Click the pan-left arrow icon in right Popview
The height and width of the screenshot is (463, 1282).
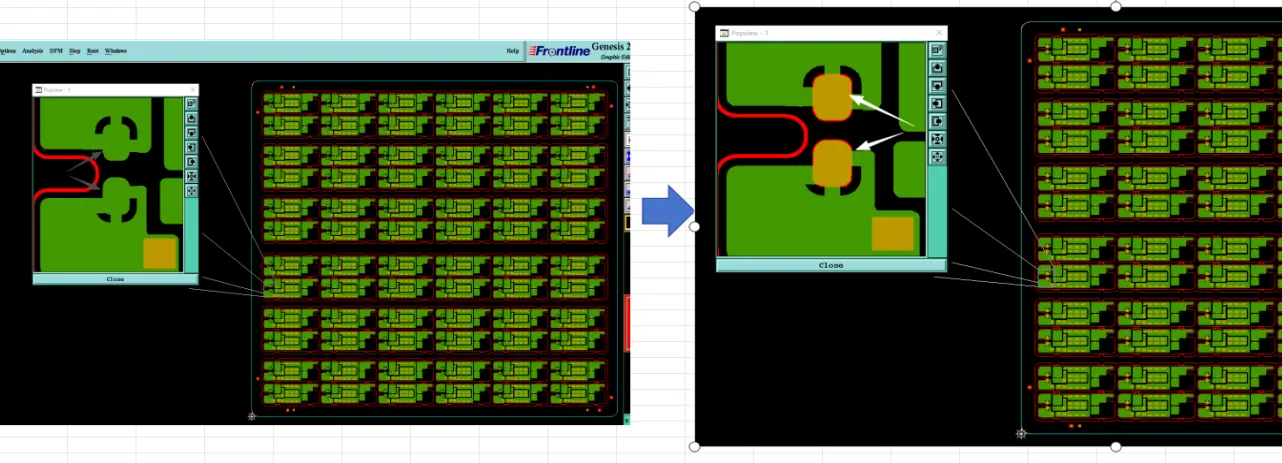point(937,103)
